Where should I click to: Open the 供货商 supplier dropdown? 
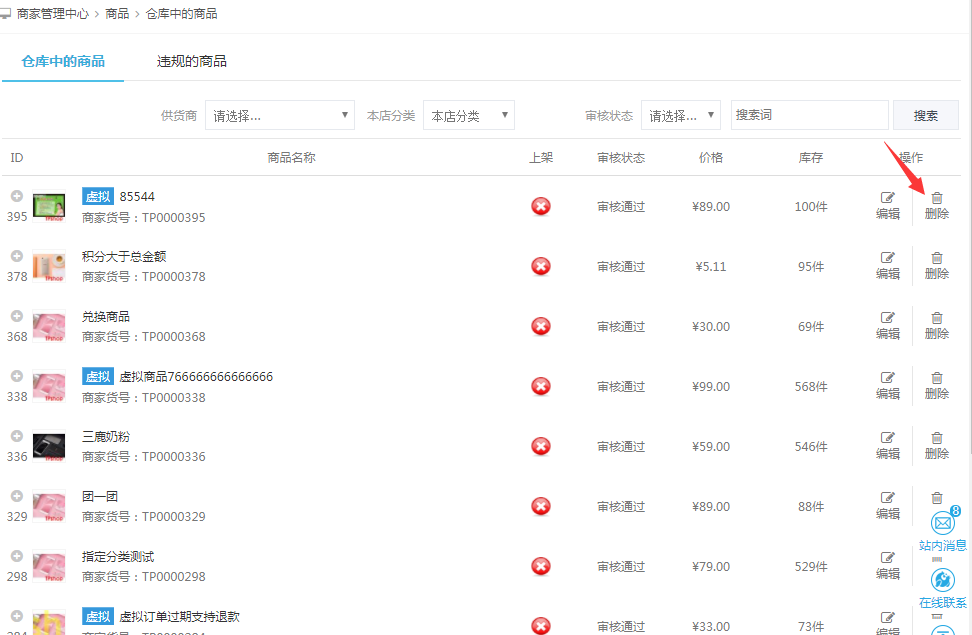[280, 115]
